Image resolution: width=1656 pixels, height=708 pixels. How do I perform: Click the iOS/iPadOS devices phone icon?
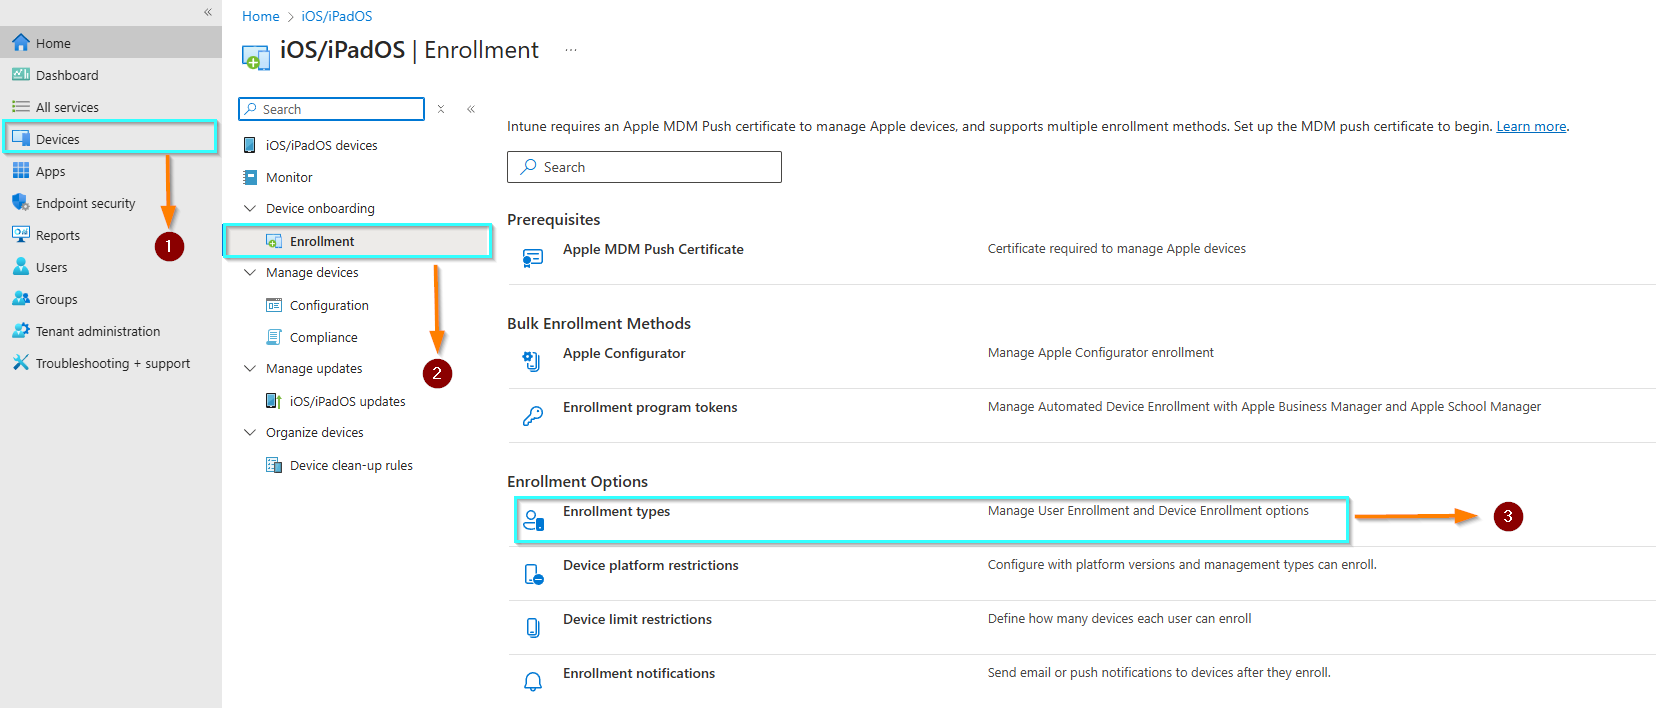(x=250, y=145)
